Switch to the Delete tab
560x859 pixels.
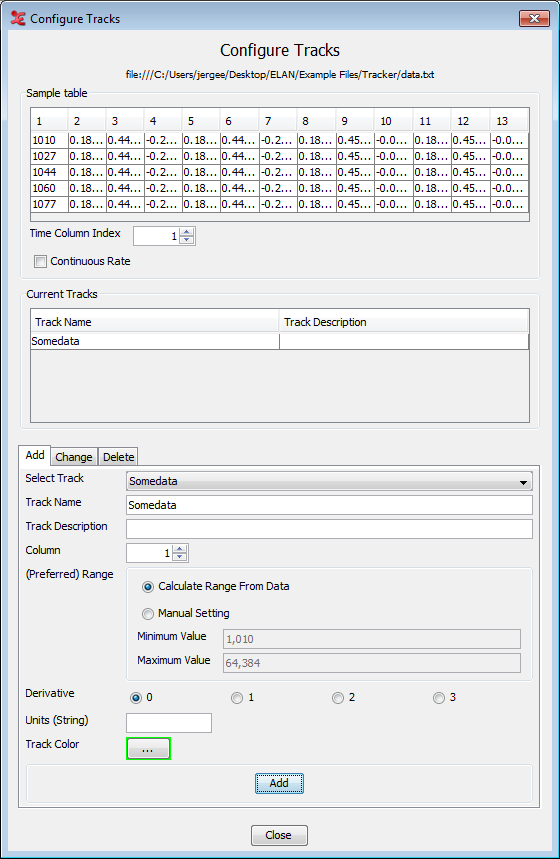click(x=118, y=457)
